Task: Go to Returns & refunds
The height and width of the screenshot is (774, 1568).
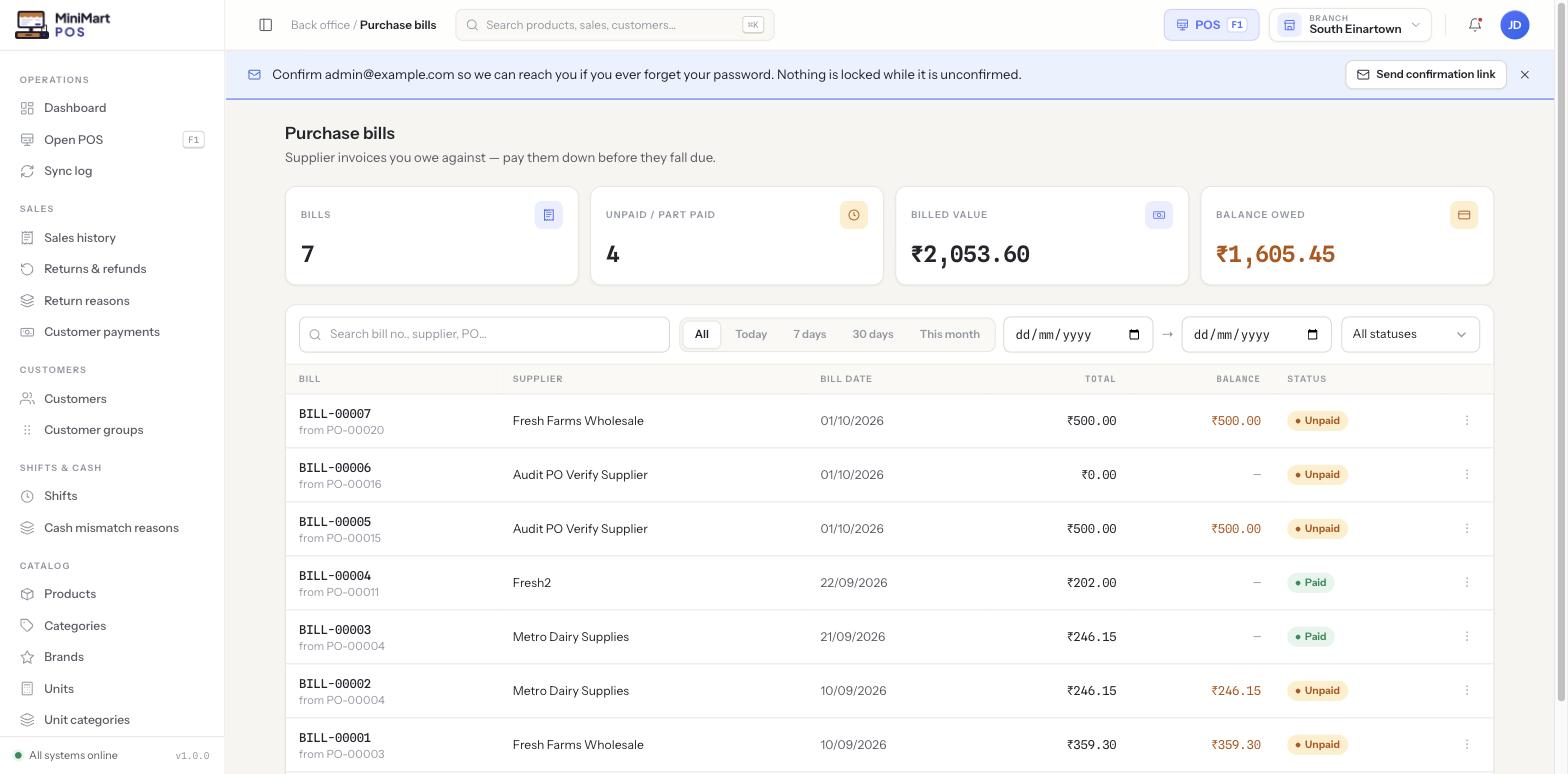Action: tap(112, 269)
